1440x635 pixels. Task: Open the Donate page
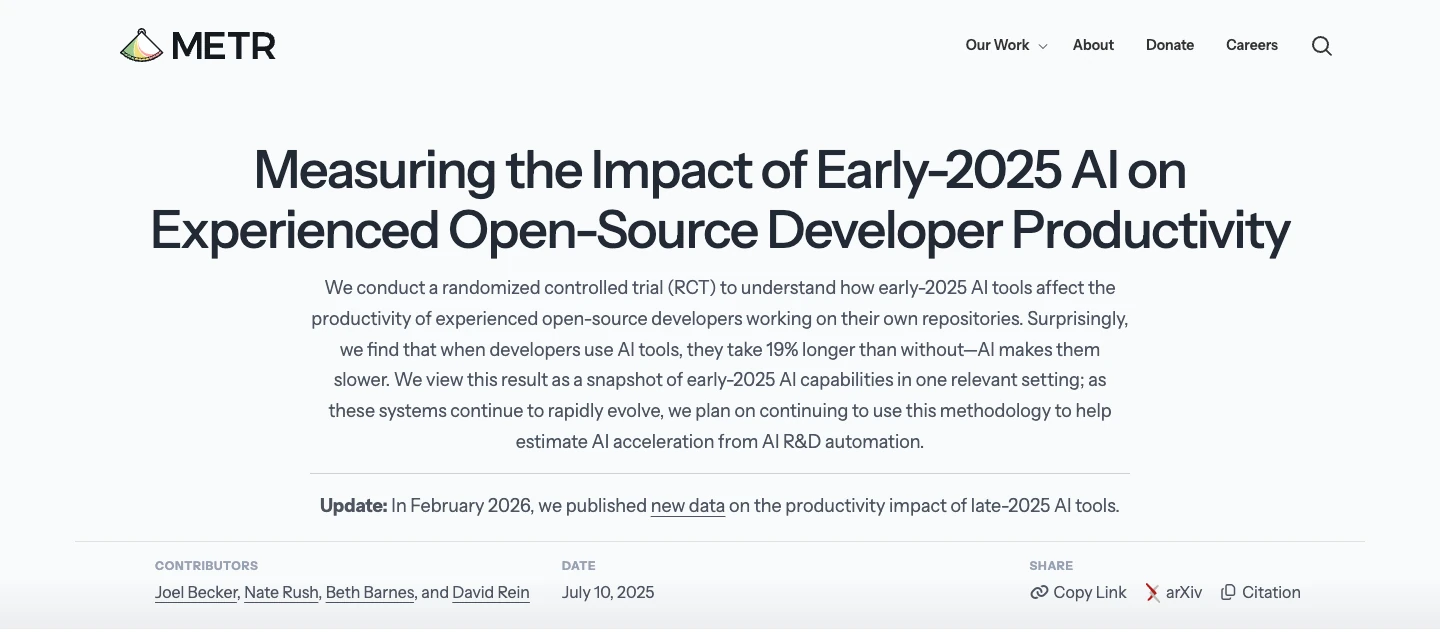(1170, 45)
